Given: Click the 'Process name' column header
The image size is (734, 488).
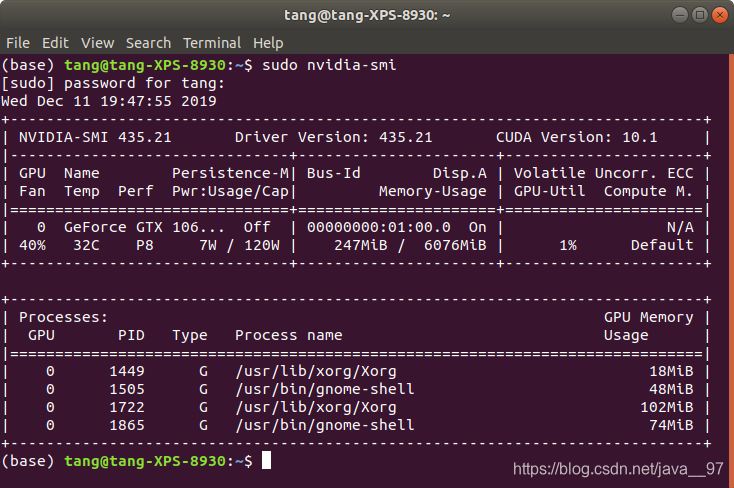Looking at the screenshot, I should point(288,335).
